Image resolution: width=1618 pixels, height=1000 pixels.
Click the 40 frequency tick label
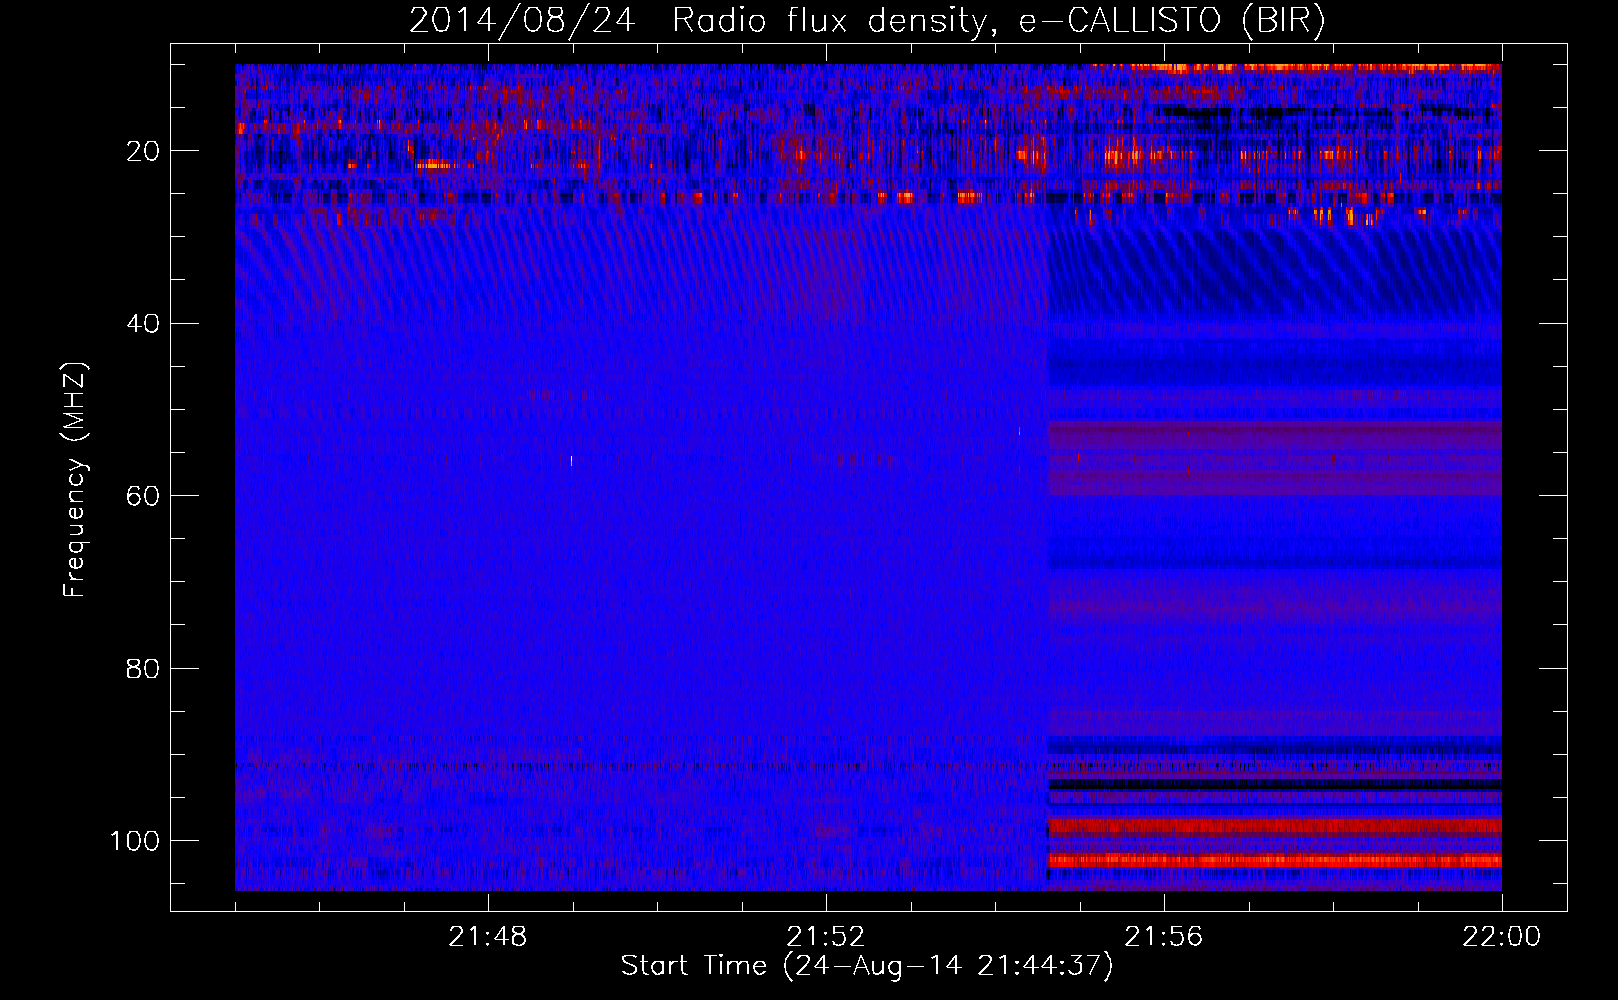(x=144, y=324)
